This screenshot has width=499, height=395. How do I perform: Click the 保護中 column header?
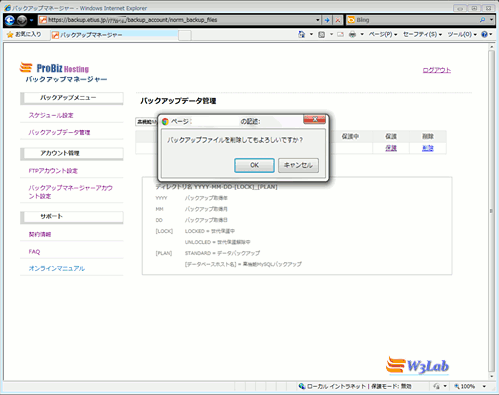coord(350,136)
